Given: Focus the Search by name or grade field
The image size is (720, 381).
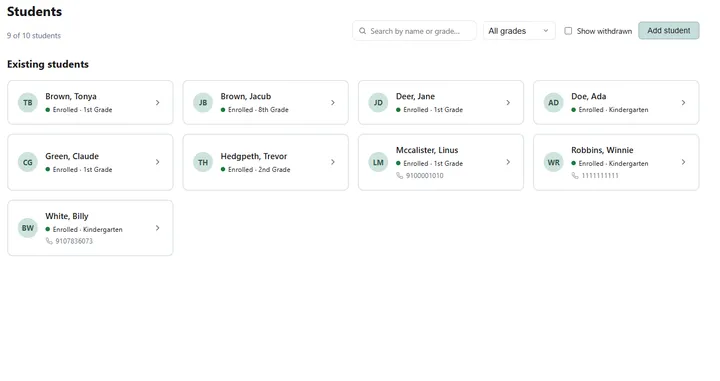Looking at the screenshot, I should (414, 31).
